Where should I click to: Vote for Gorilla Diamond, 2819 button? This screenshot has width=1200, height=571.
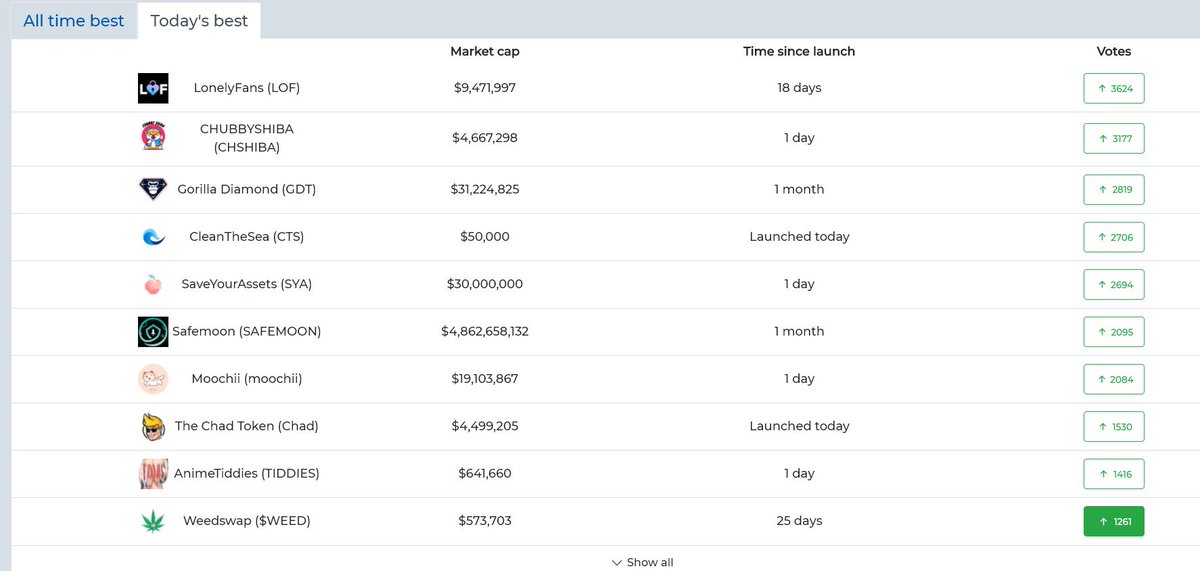point(1114,189)
